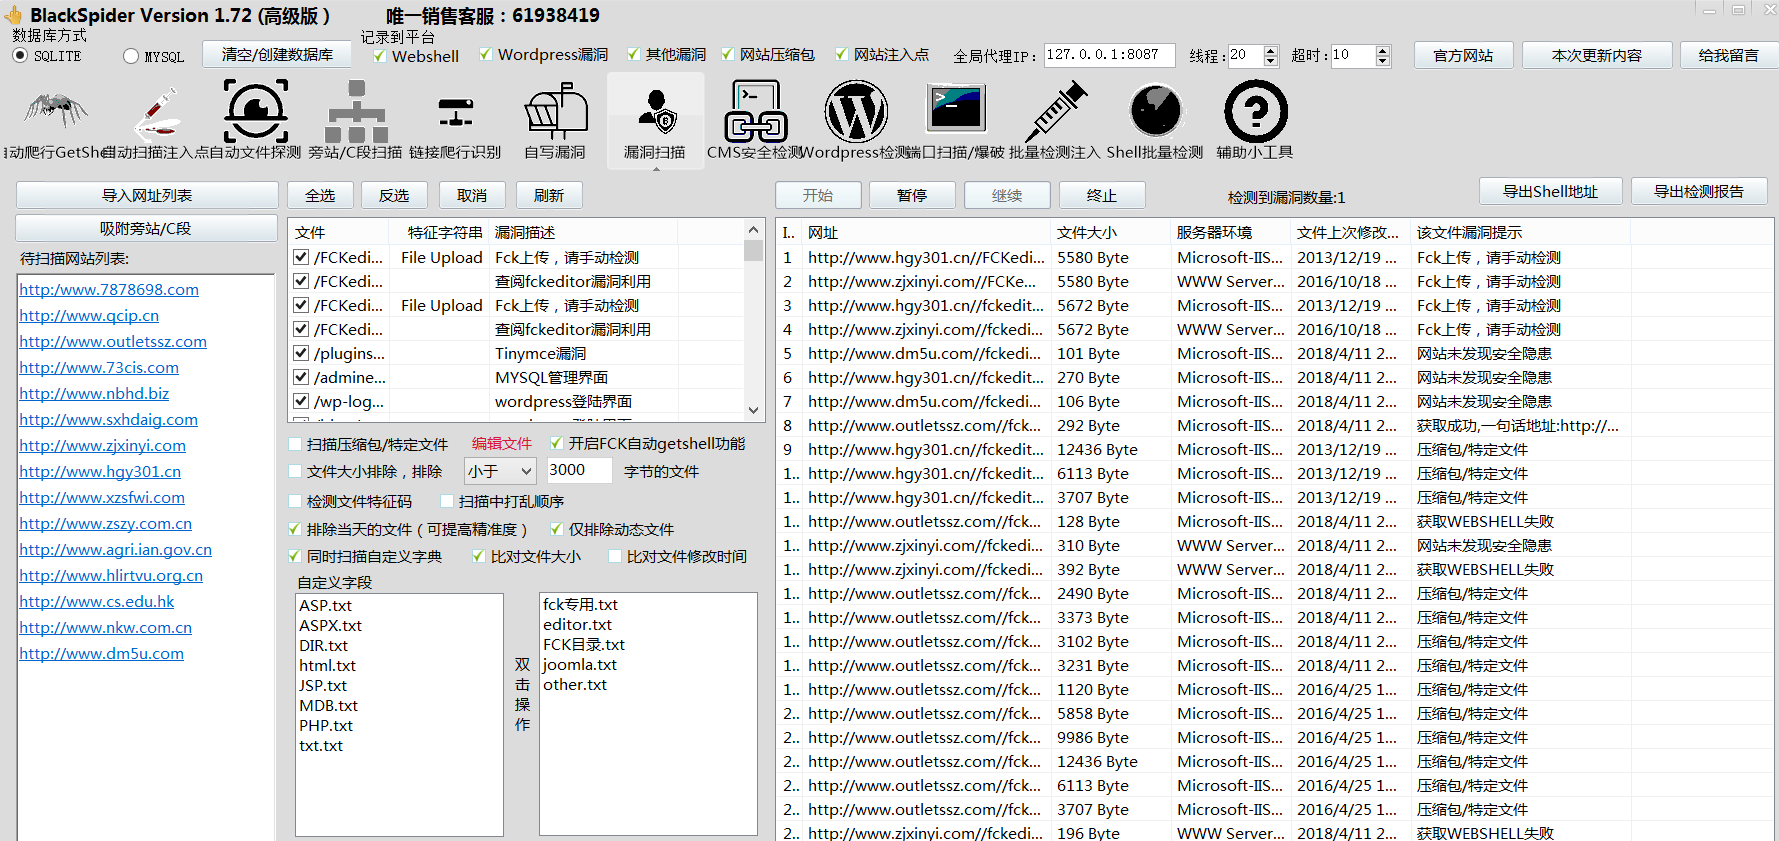Open the 旁站/C段扫描 network tool
The height and width of the screenshot is (841, 1779).
click(x=355, y=122)
